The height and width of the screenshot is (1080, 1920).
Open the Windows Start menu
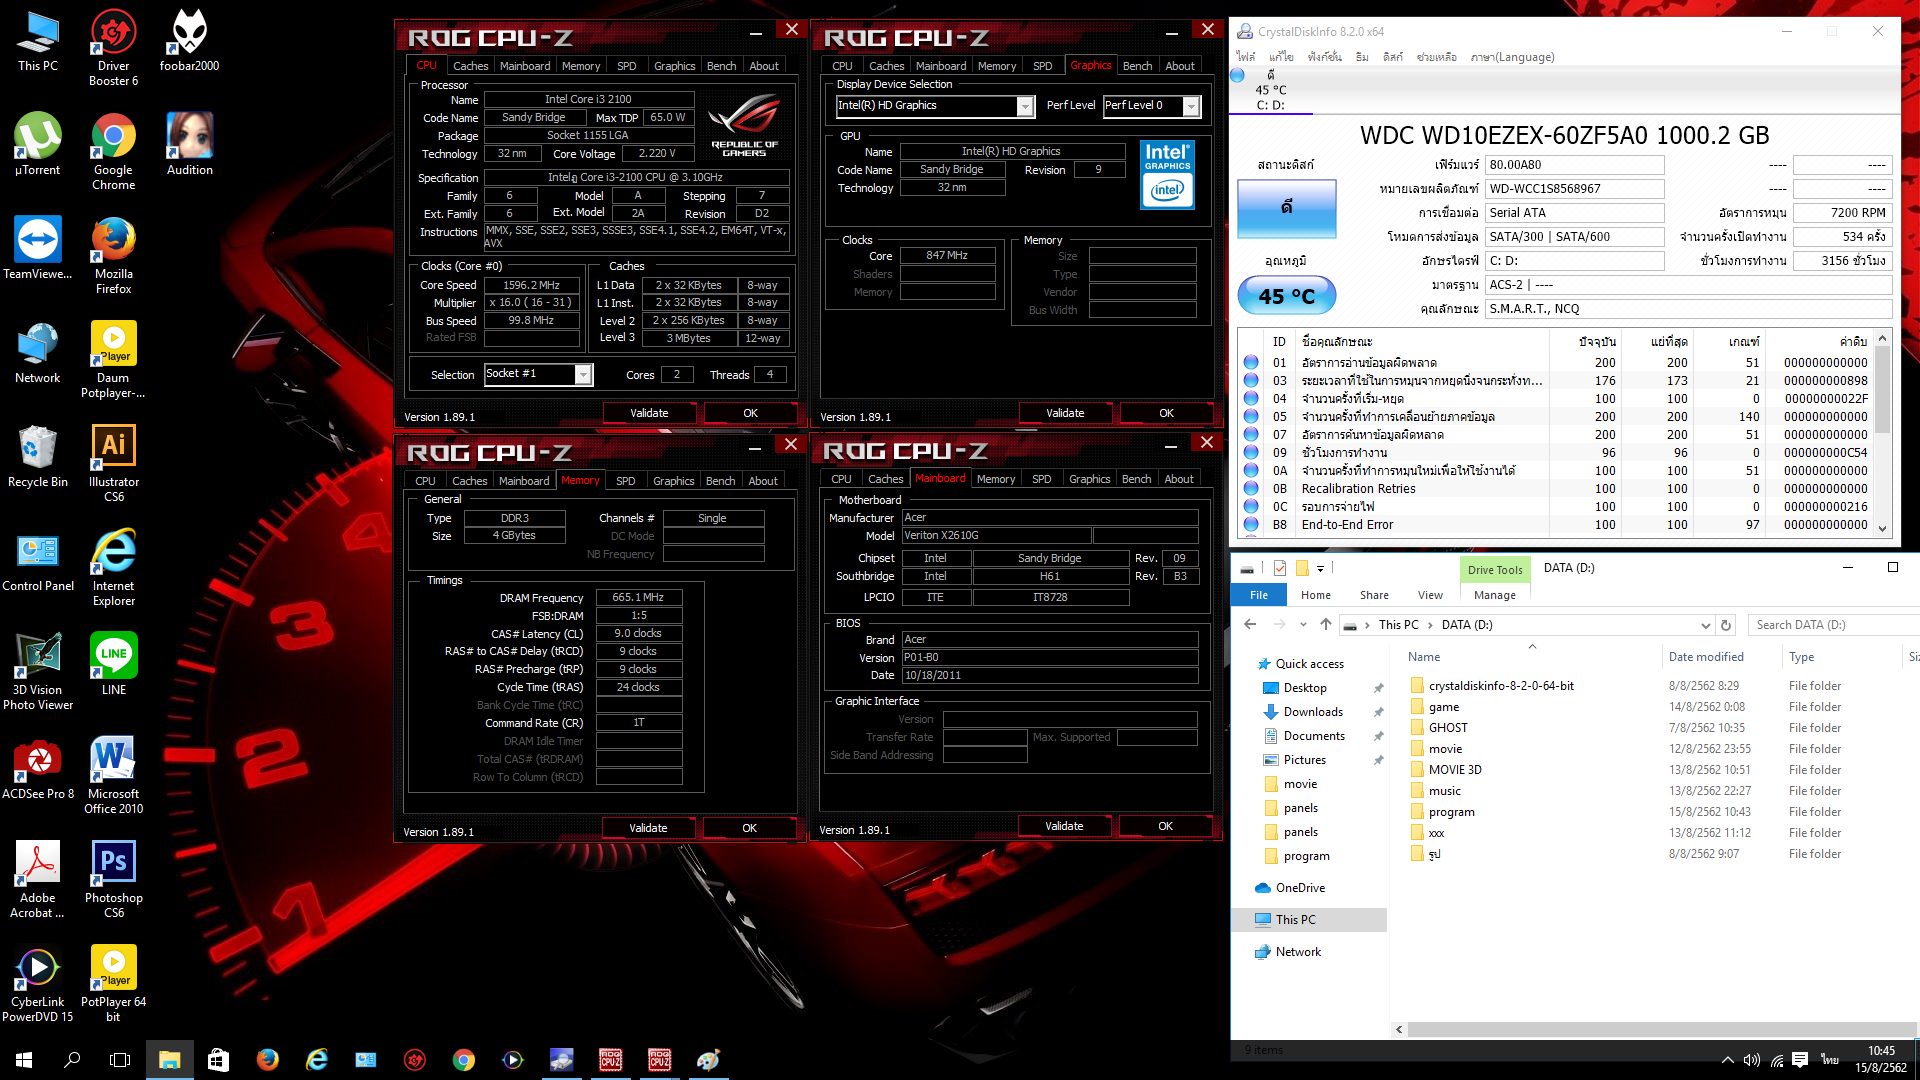(24, 1059)
